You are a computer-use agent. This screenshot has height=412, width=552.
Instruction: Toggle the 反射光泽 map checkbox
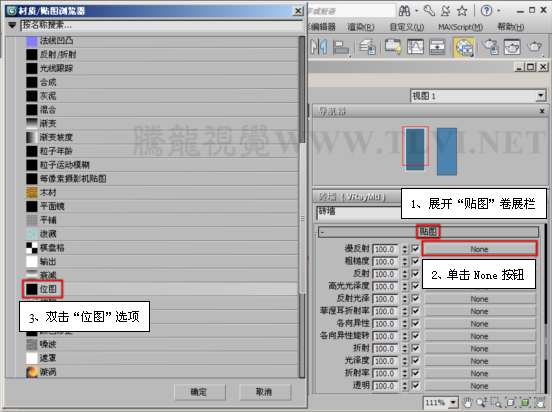pos(415,299)
